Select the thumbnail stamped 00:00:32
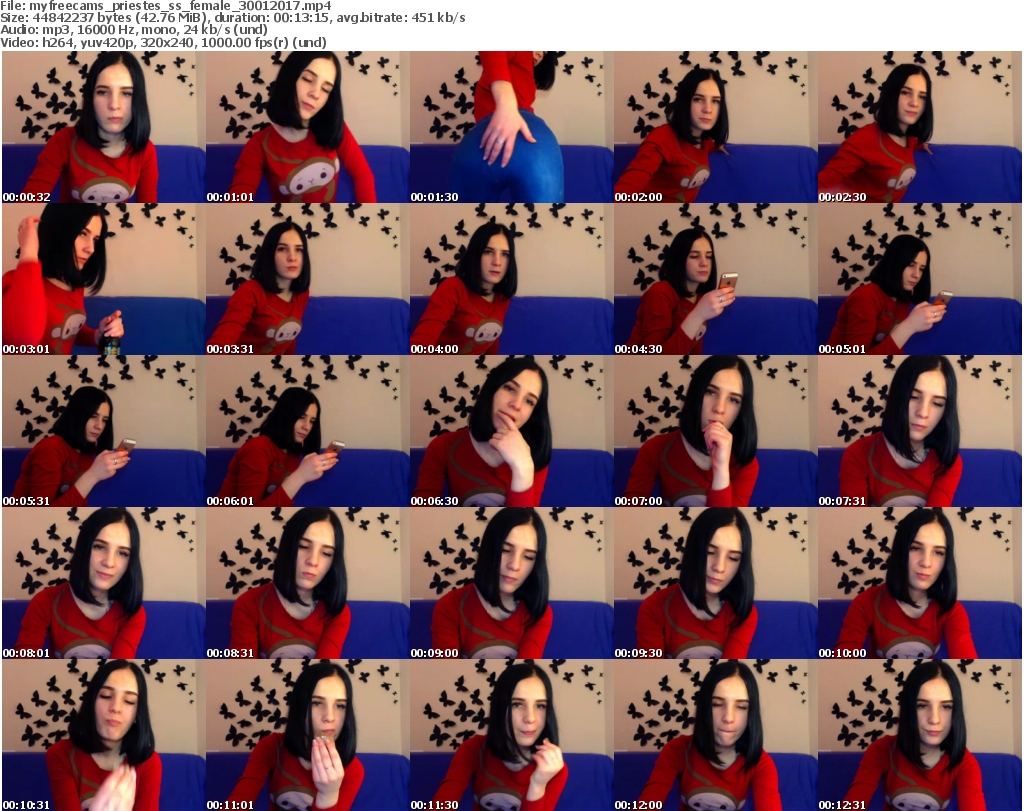The height and width of the screenshot is (811, 1024). click(104, 127)
